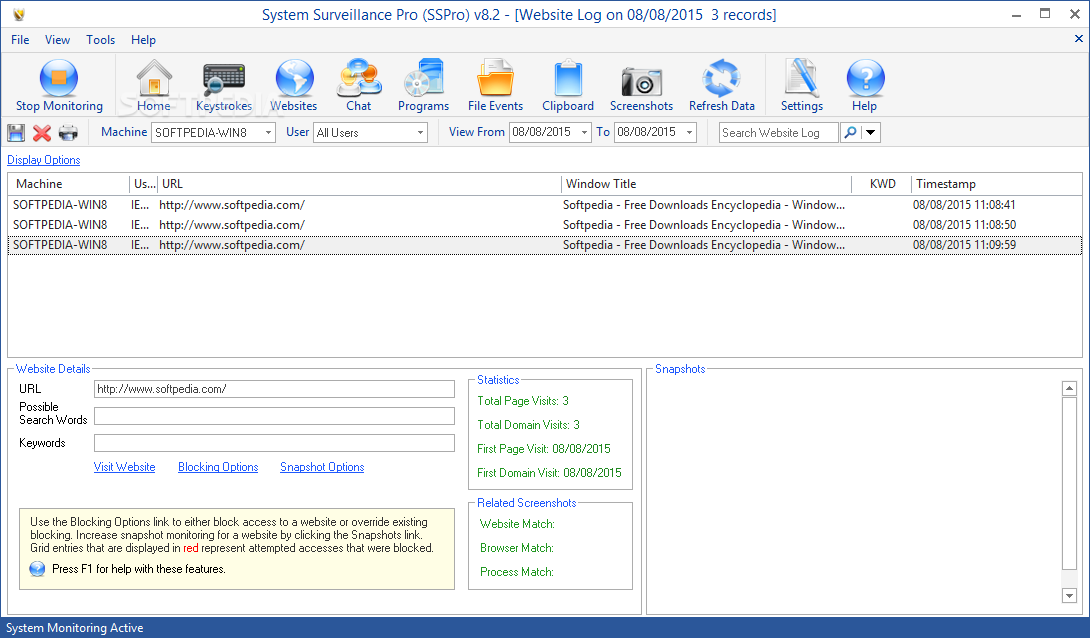Click the save floppy disk icon

click(x=16, y=133)
